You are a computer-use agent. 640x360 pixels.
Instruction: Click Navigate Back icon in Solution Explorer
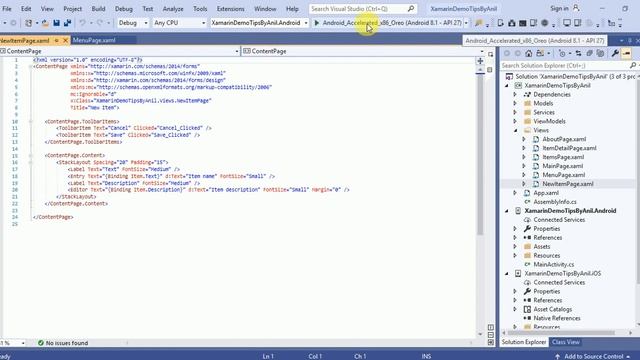pyautogui.click(x=507, y=53)
